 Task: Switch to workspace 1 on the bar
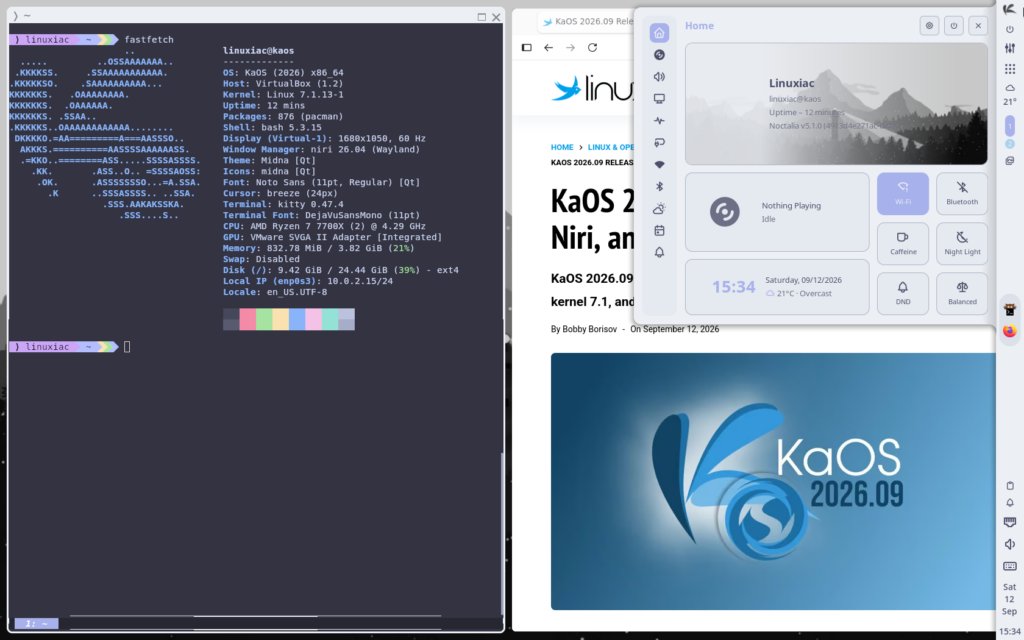pos(1010,125)
